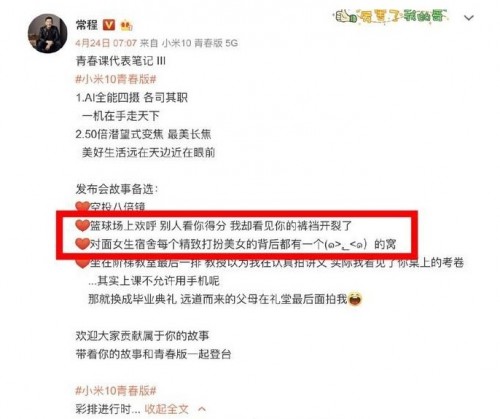
Task: Click the heart emoji before 对面女生宿舍
Action: tap(82, 244)
